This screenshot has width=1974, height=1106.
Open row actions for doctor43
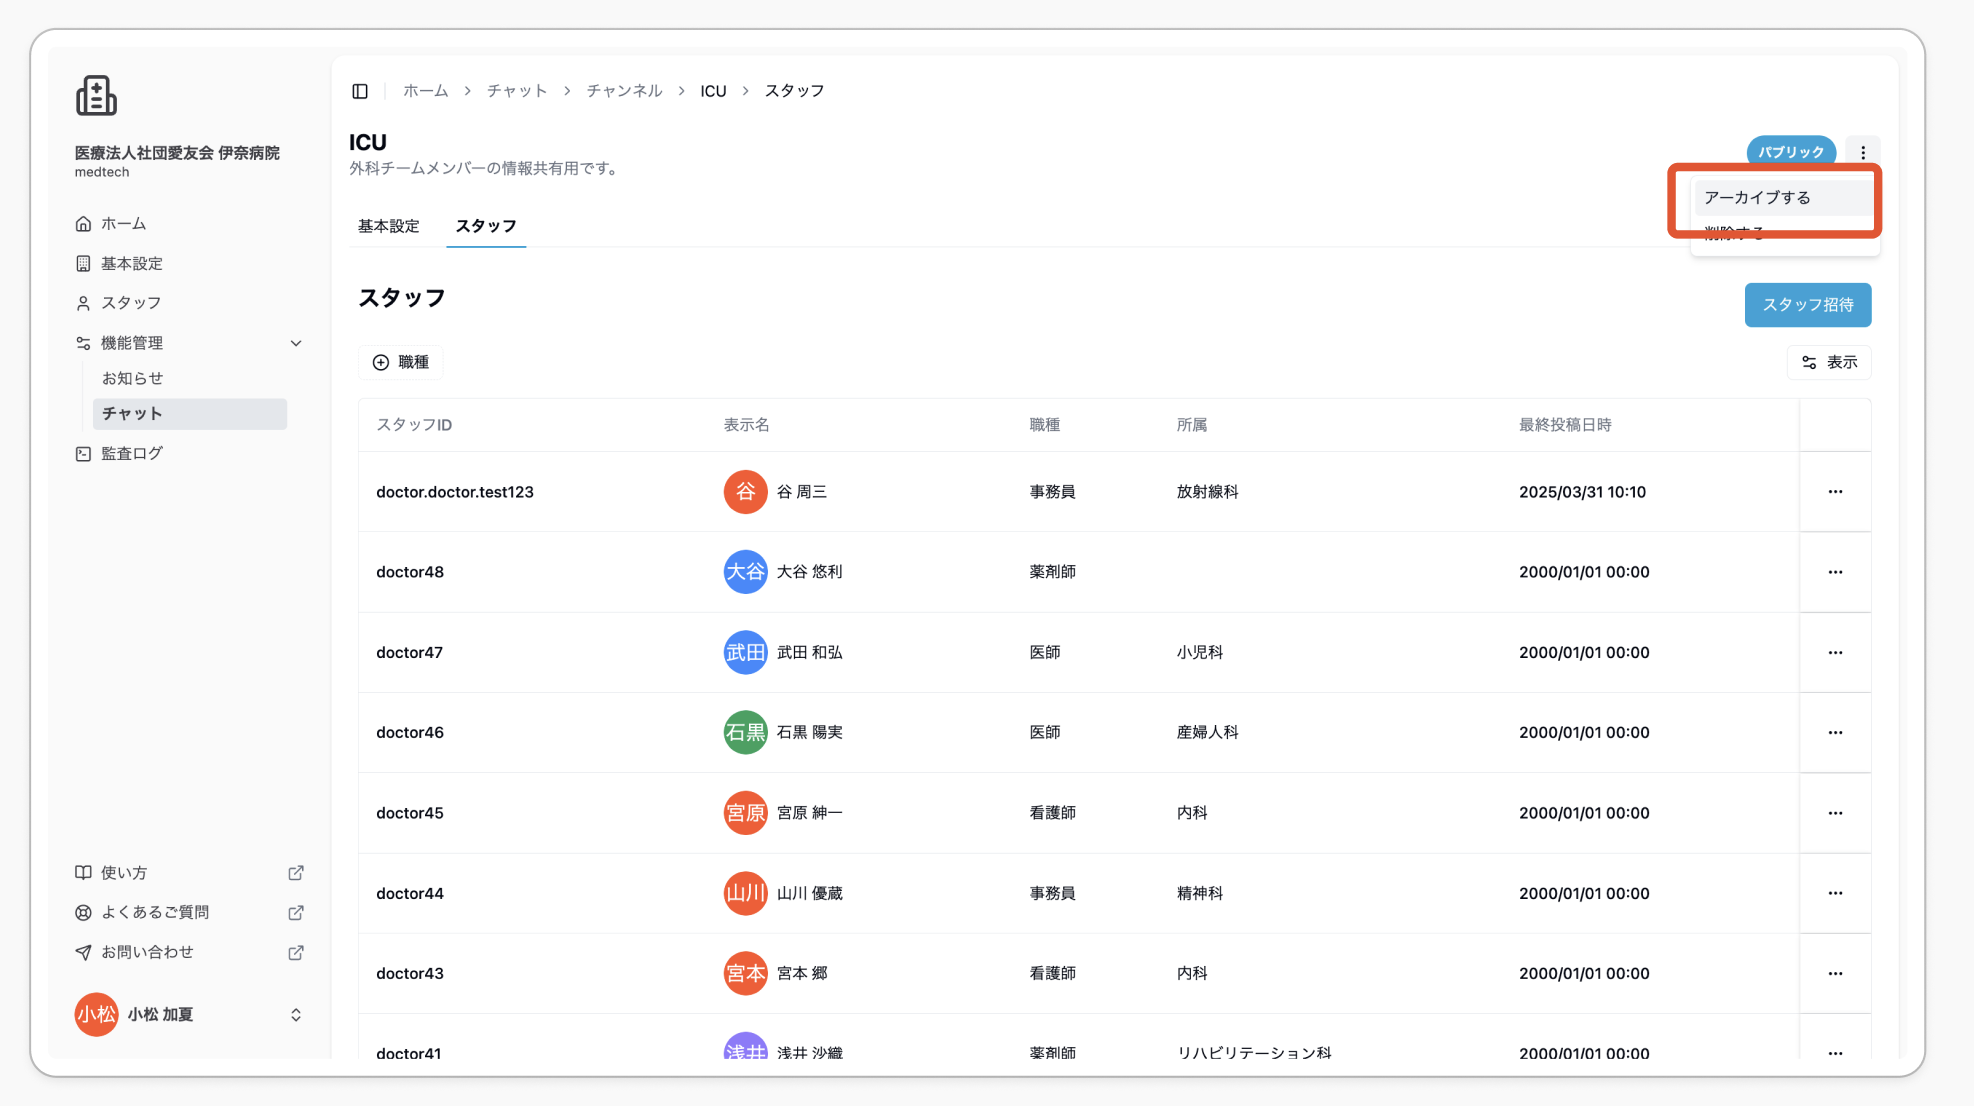(1835, 973)
